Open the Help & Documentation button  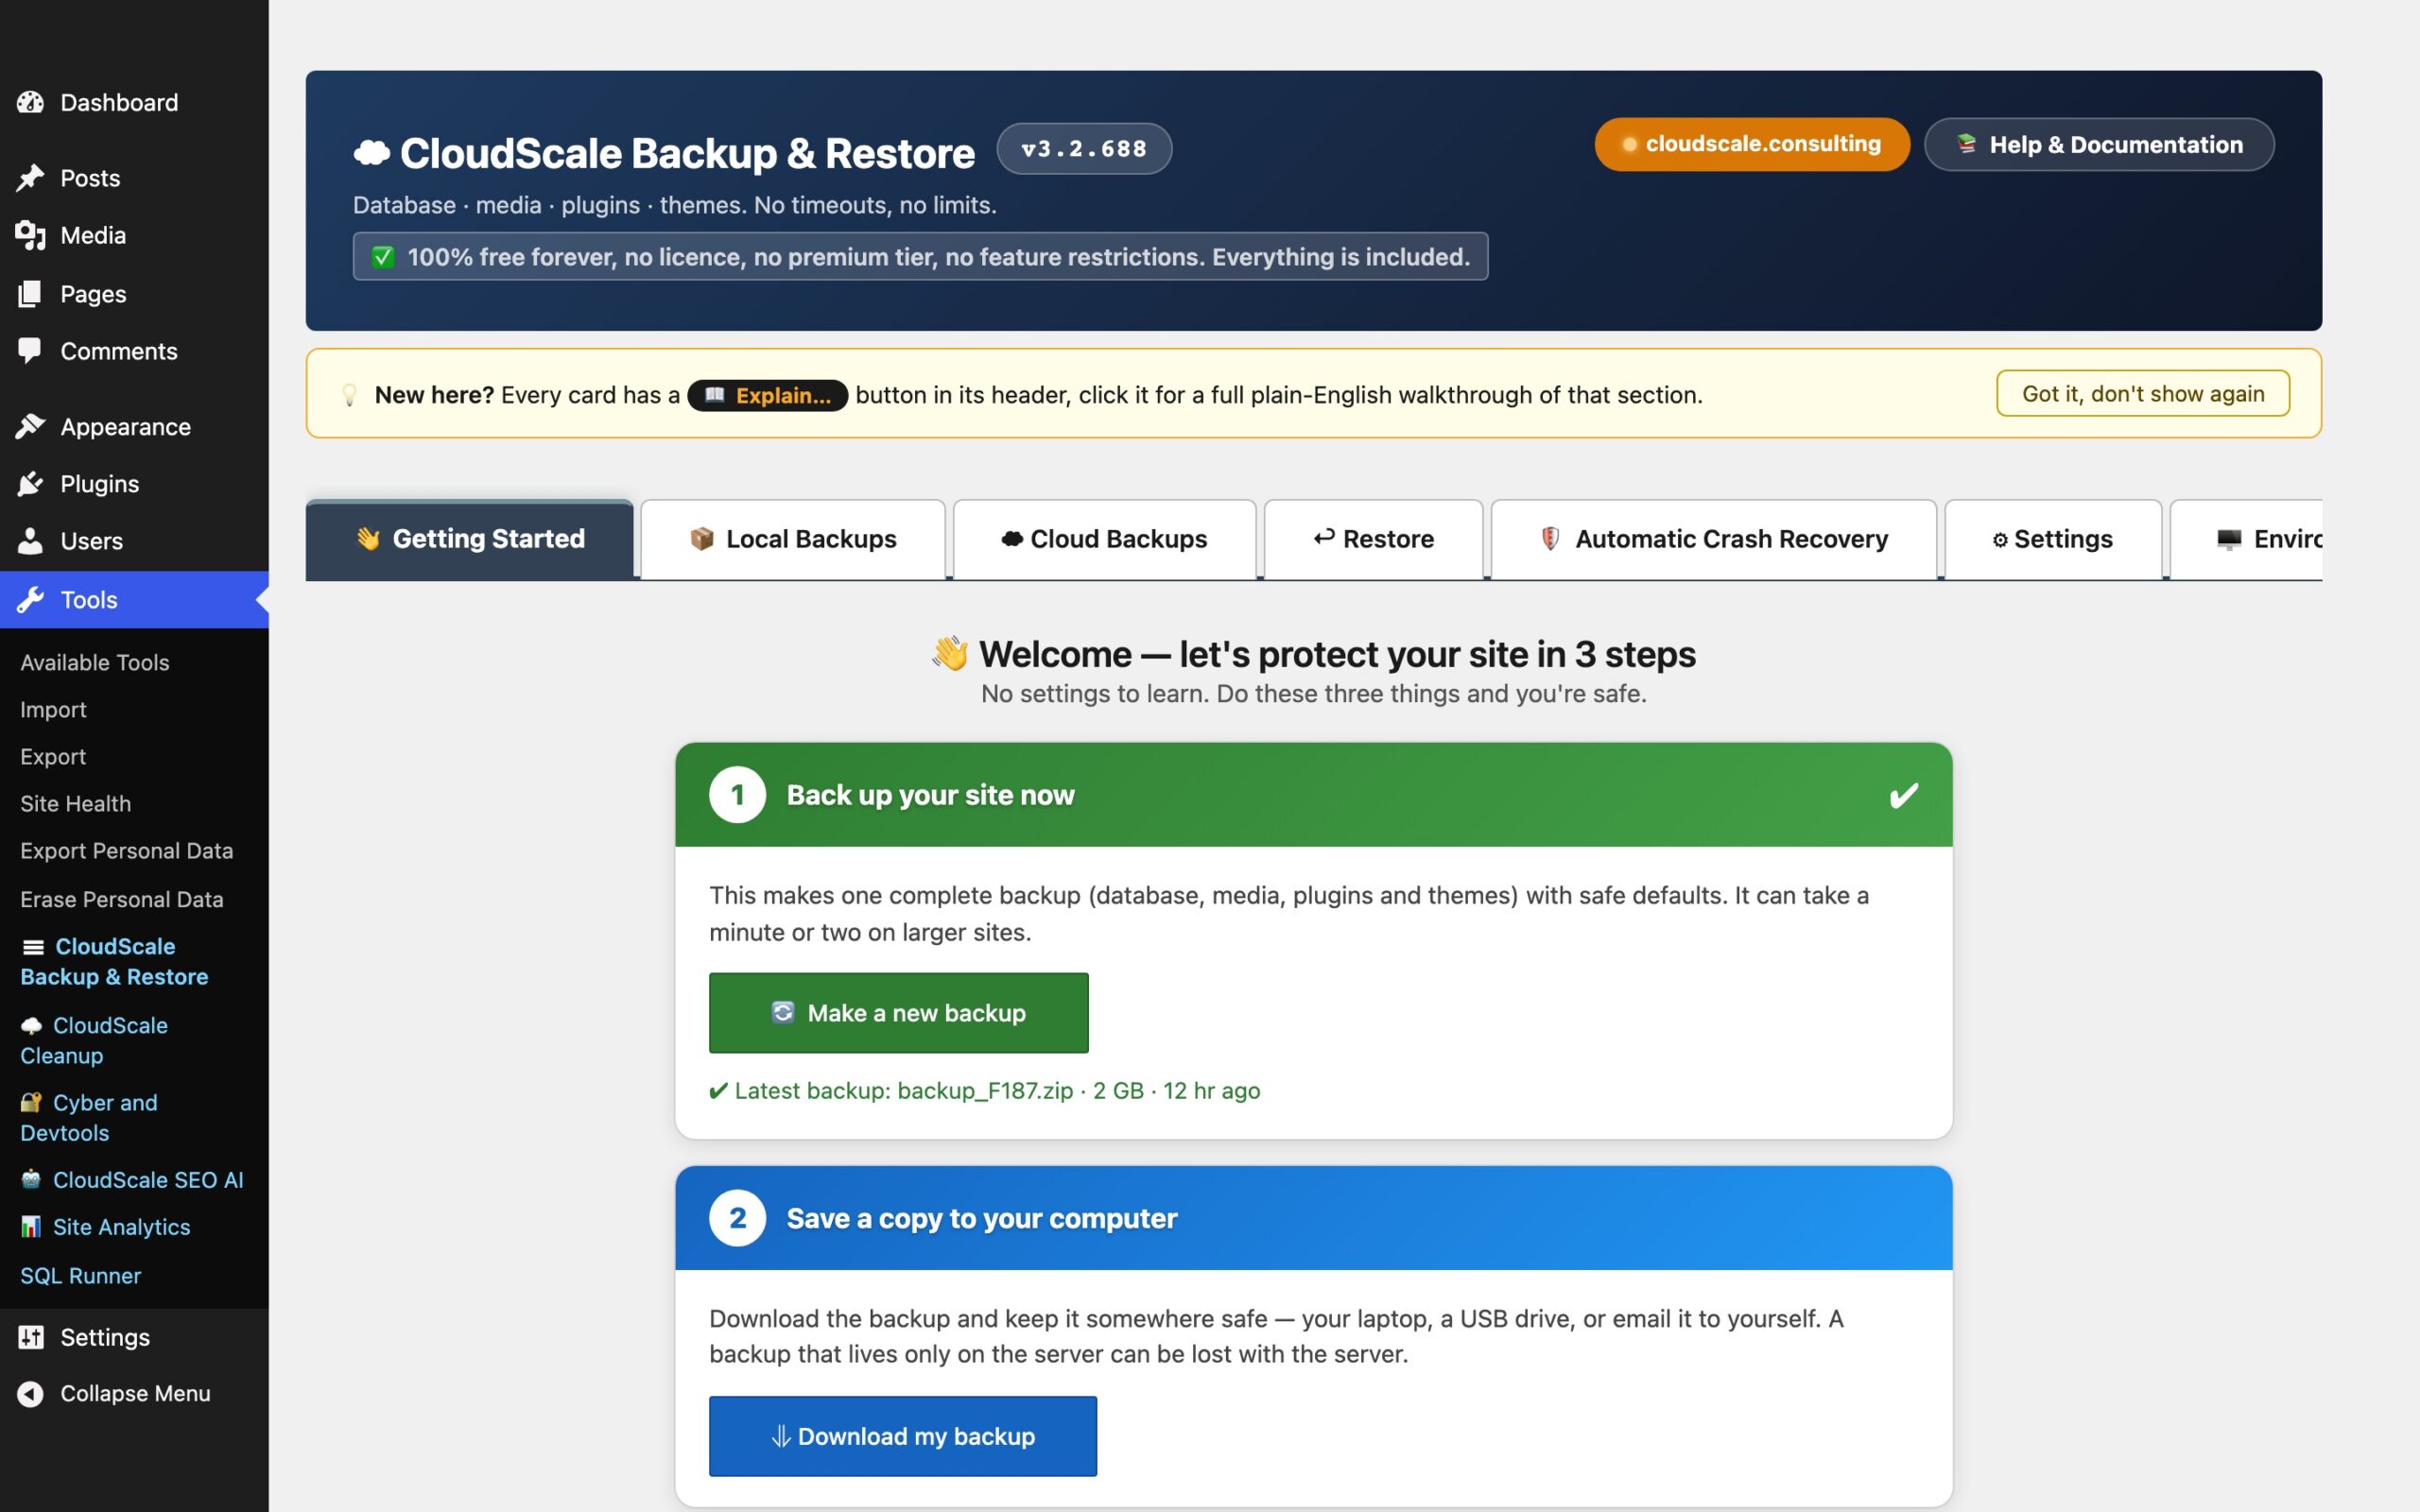point(2098,145)
